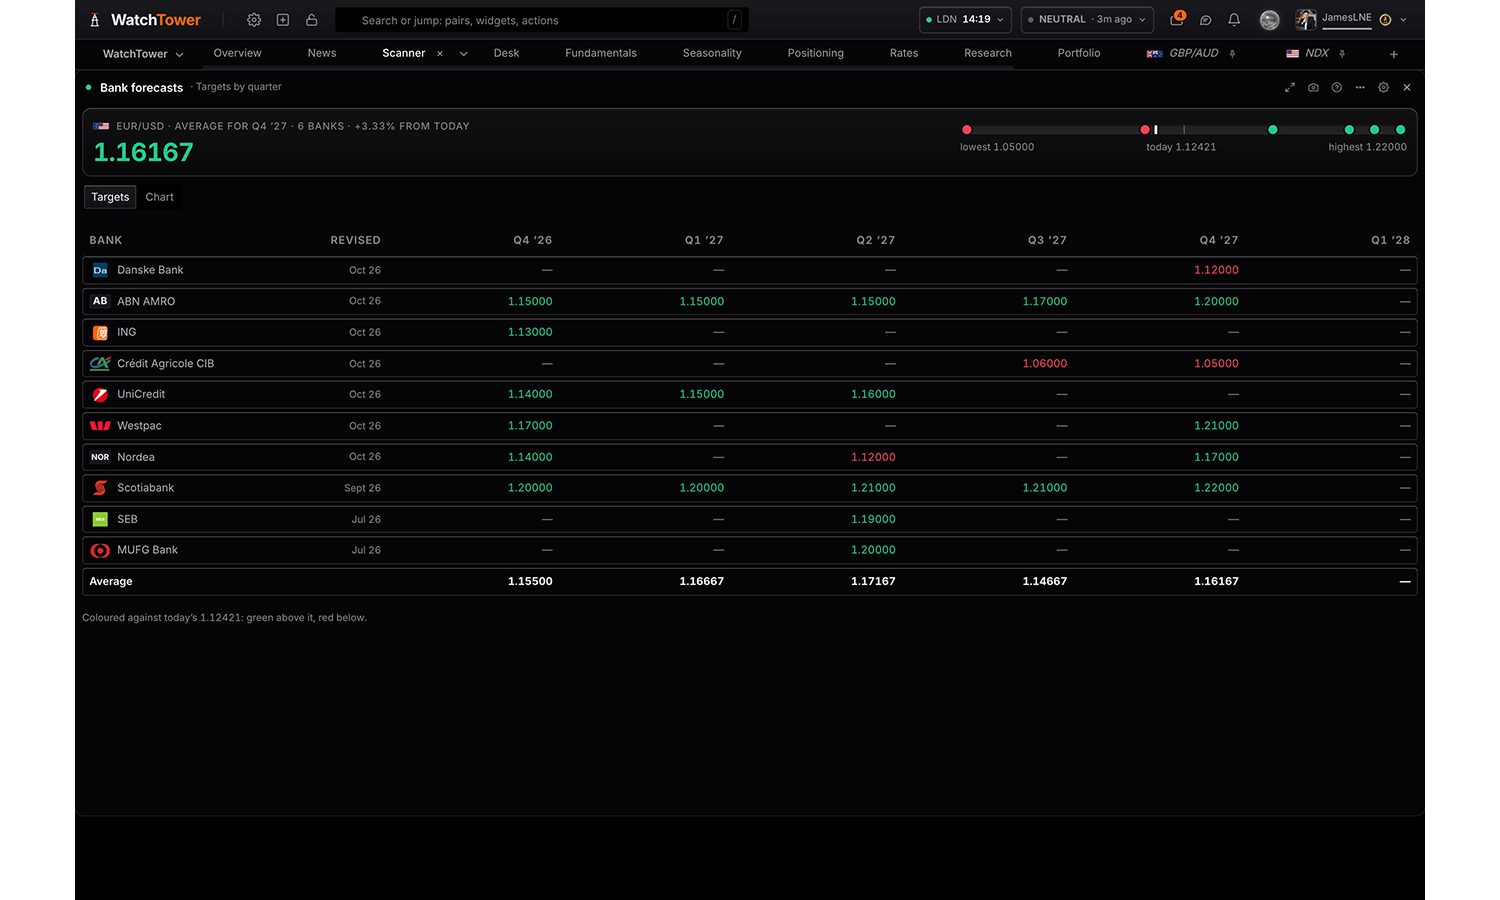Select the Danske Bank row
This screenshot has width=1500, height=900.
click(749, 270)
